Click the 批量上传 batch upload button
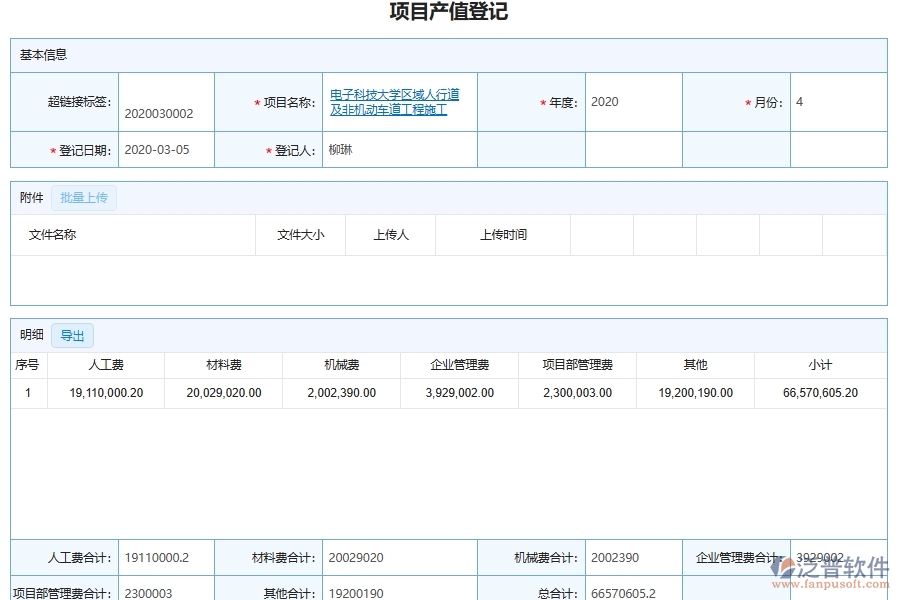Screen dimensions: 900x600 click(x=84, y=197)
